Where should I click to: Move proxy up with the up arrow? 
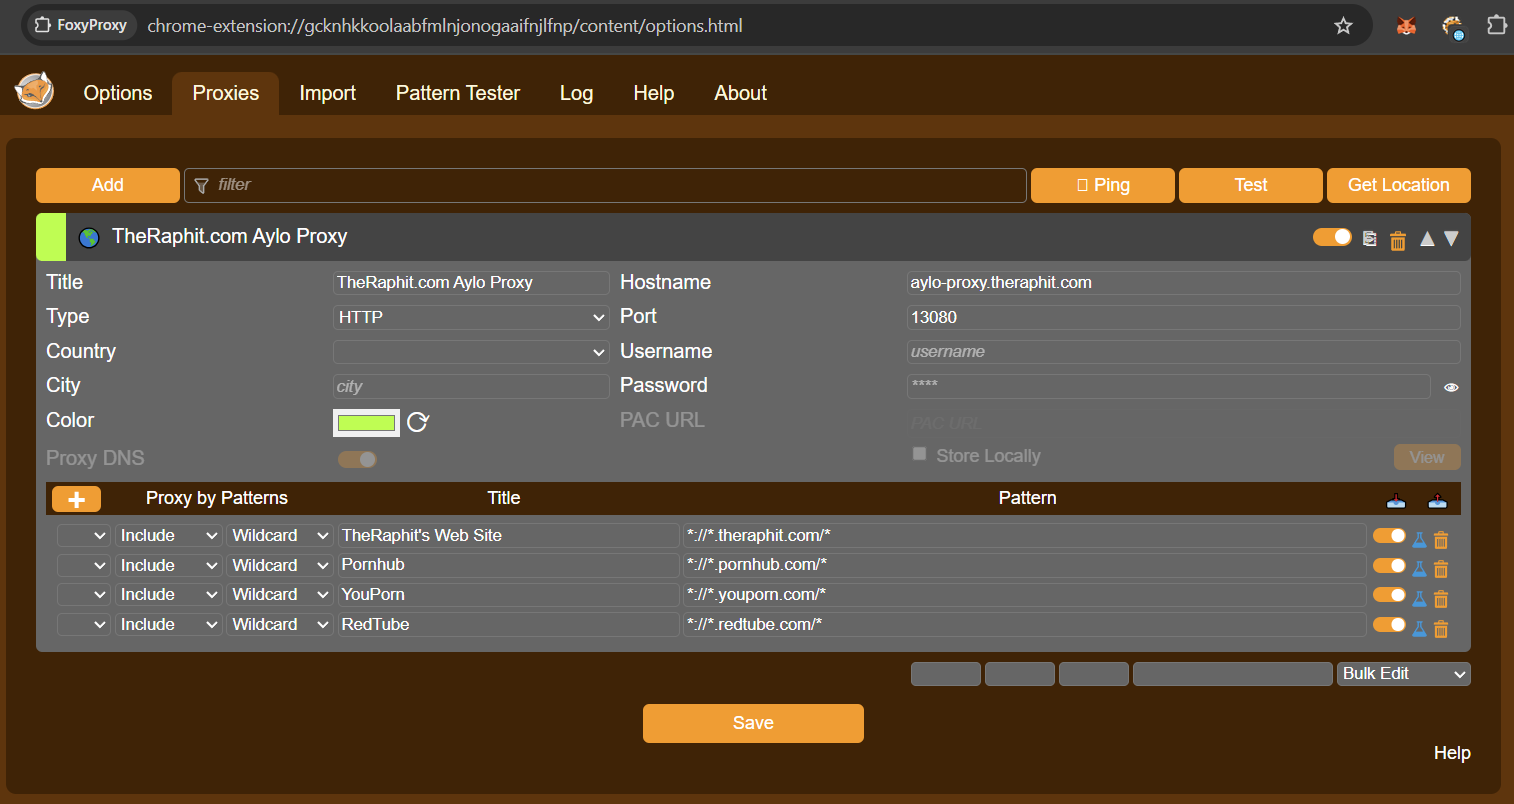click(1427, 238)
